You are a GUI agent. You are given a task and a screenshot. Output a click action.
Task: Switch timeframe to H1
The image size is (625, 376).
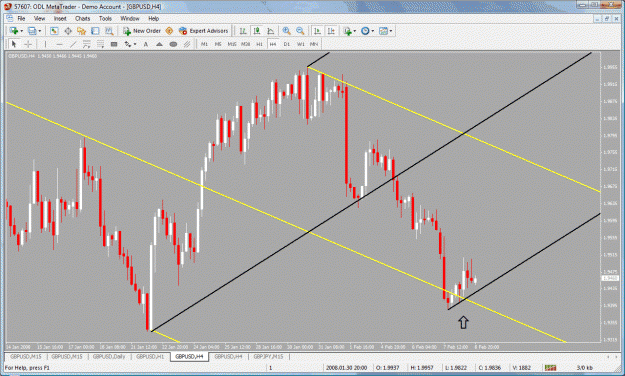coord(259,44)
